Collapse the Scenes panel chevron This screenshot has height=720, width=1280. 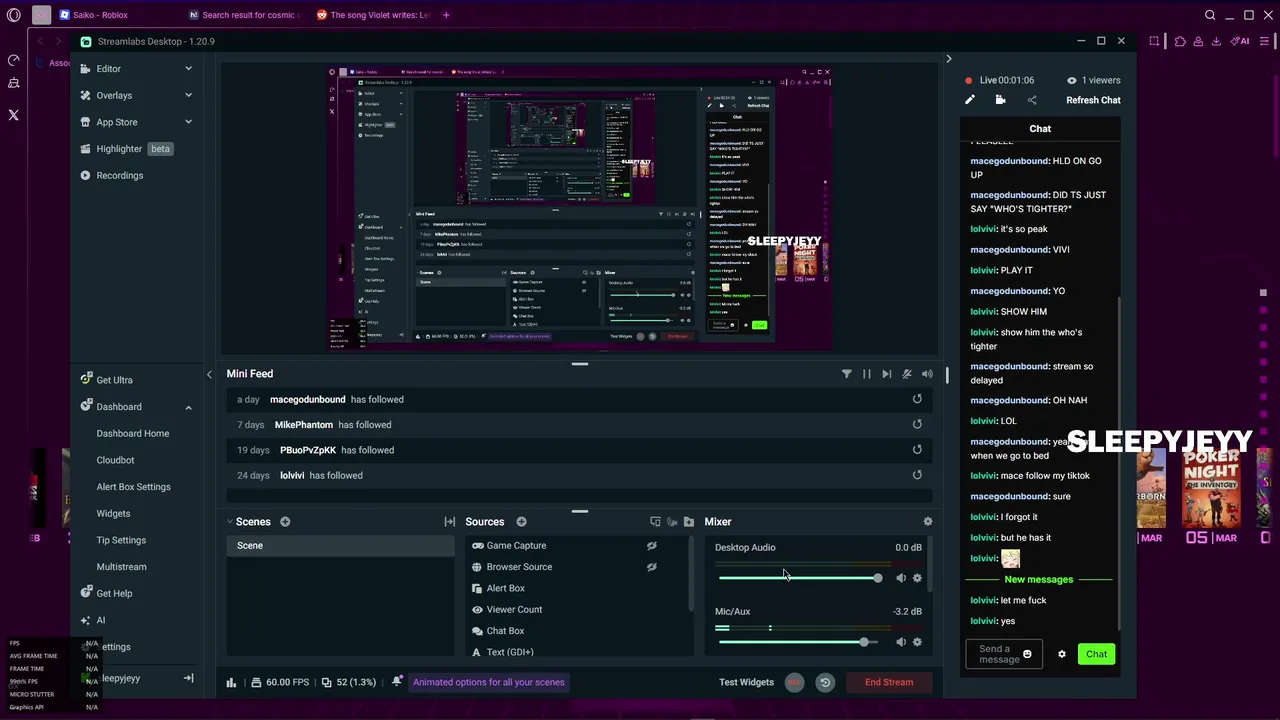click(x=229, y=522)
